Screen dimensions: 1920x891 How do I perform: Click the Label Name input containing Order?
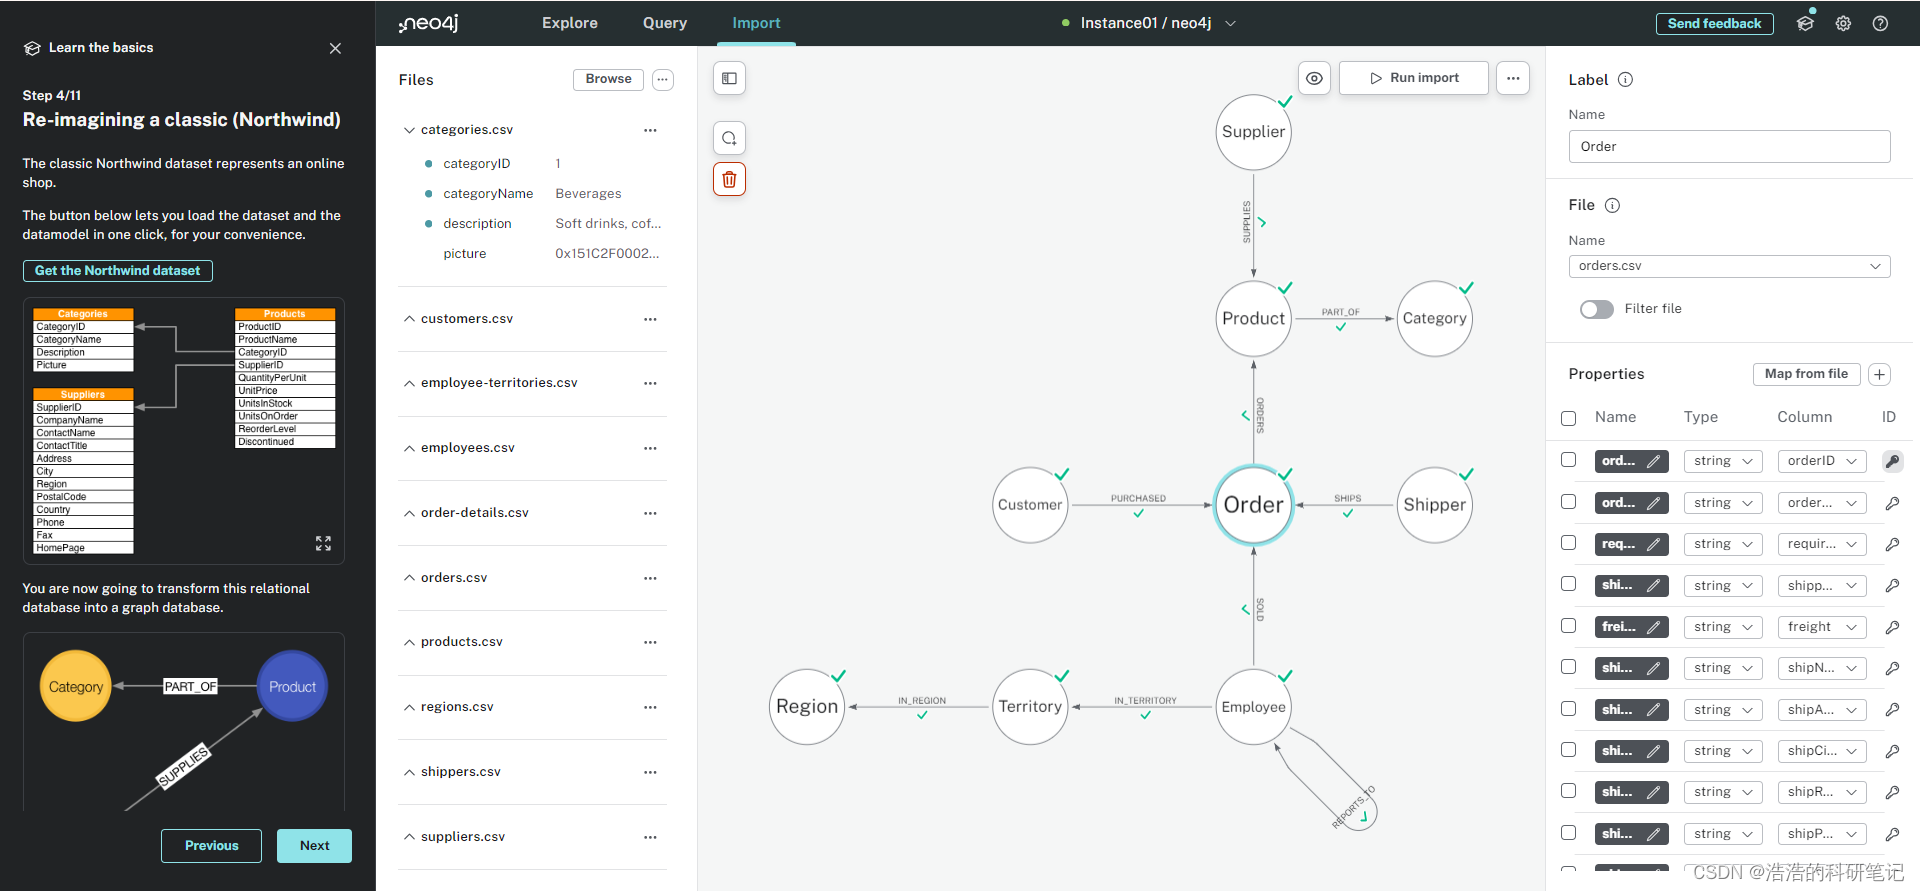coord(1729,146)
